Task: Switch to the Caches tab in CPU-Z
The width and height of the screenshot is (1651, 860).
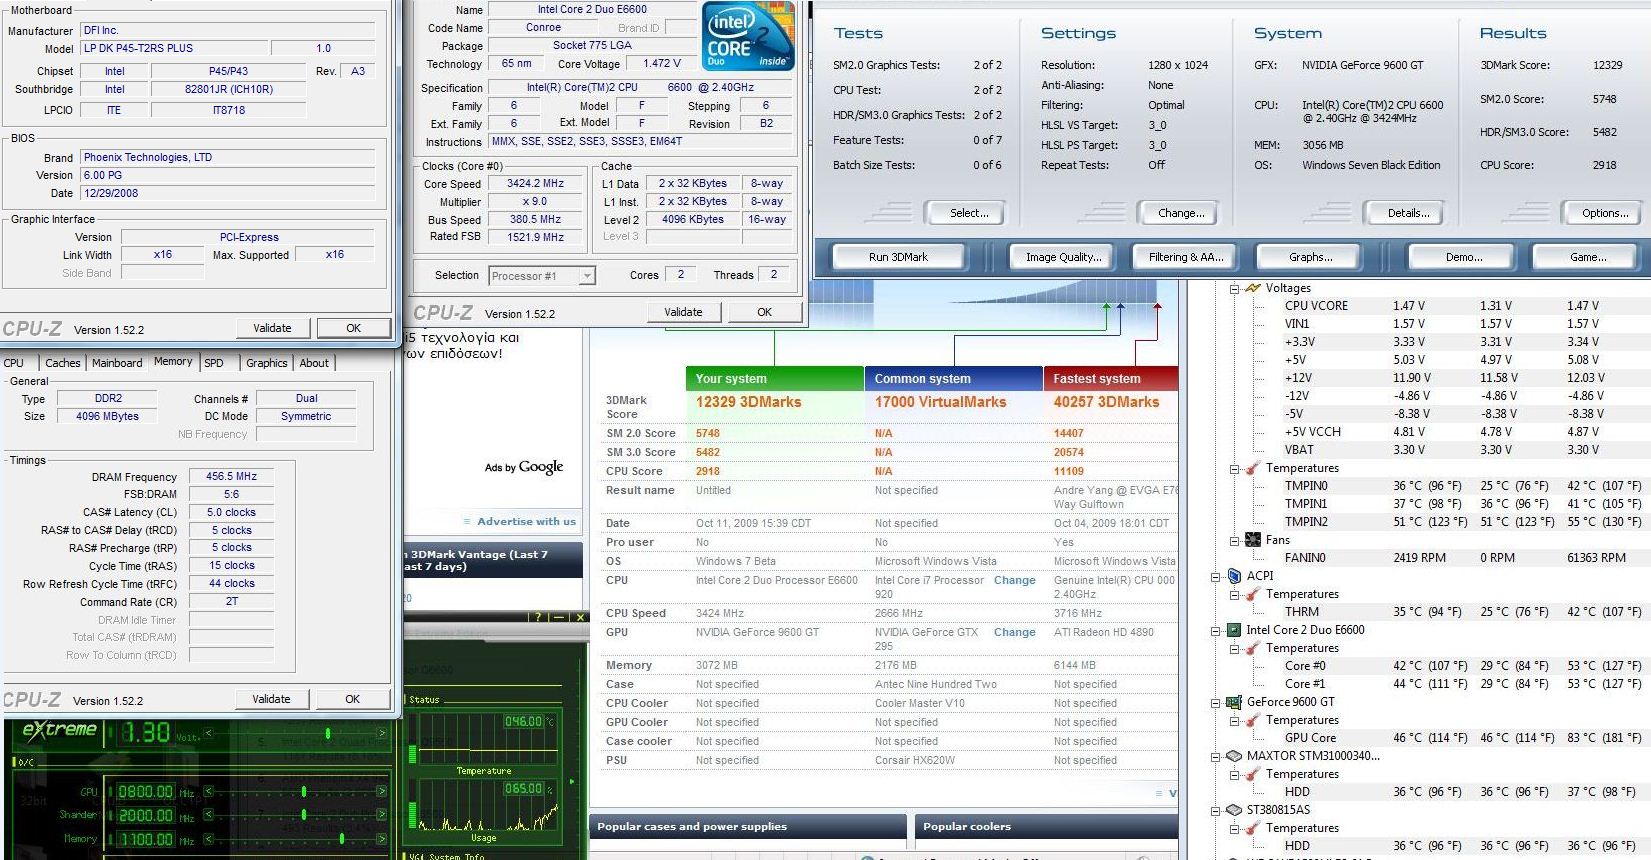Action: coord(62,363)
